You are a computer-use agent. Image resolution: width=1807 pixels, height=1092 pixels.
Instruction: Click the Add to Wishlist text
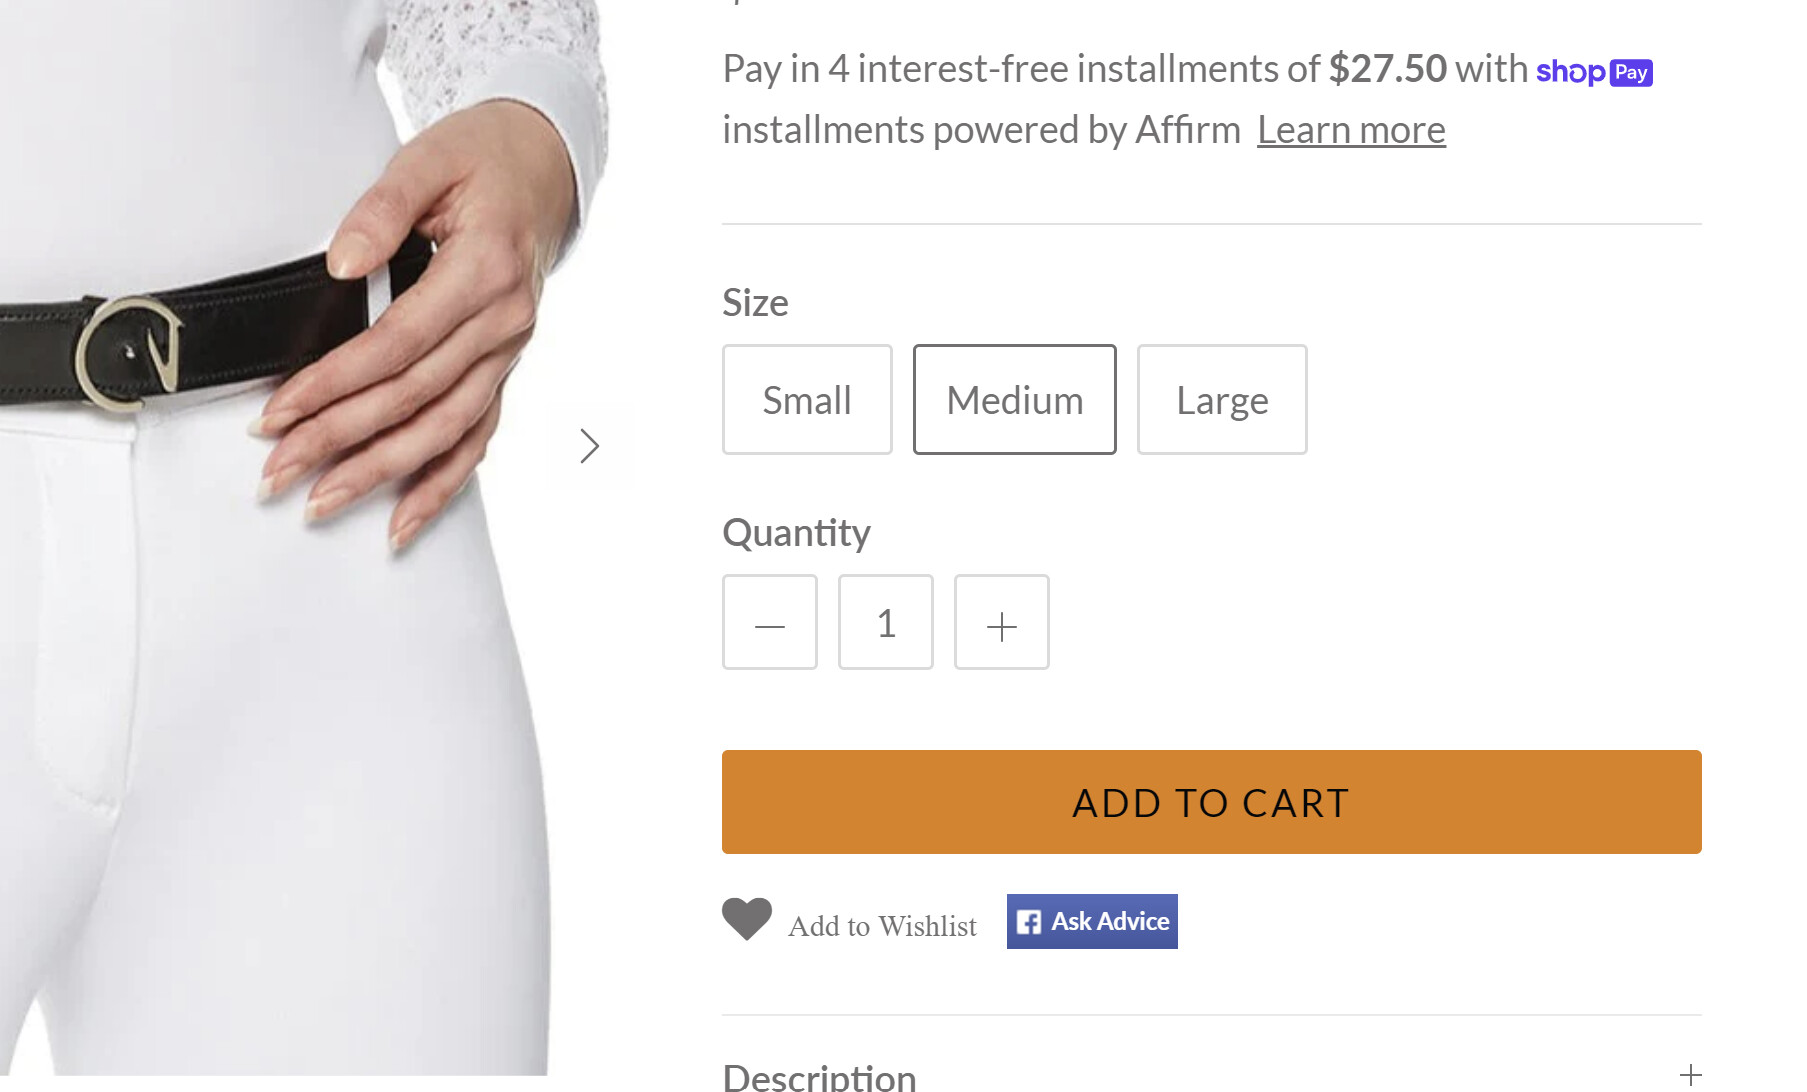[x=882, y=926]
